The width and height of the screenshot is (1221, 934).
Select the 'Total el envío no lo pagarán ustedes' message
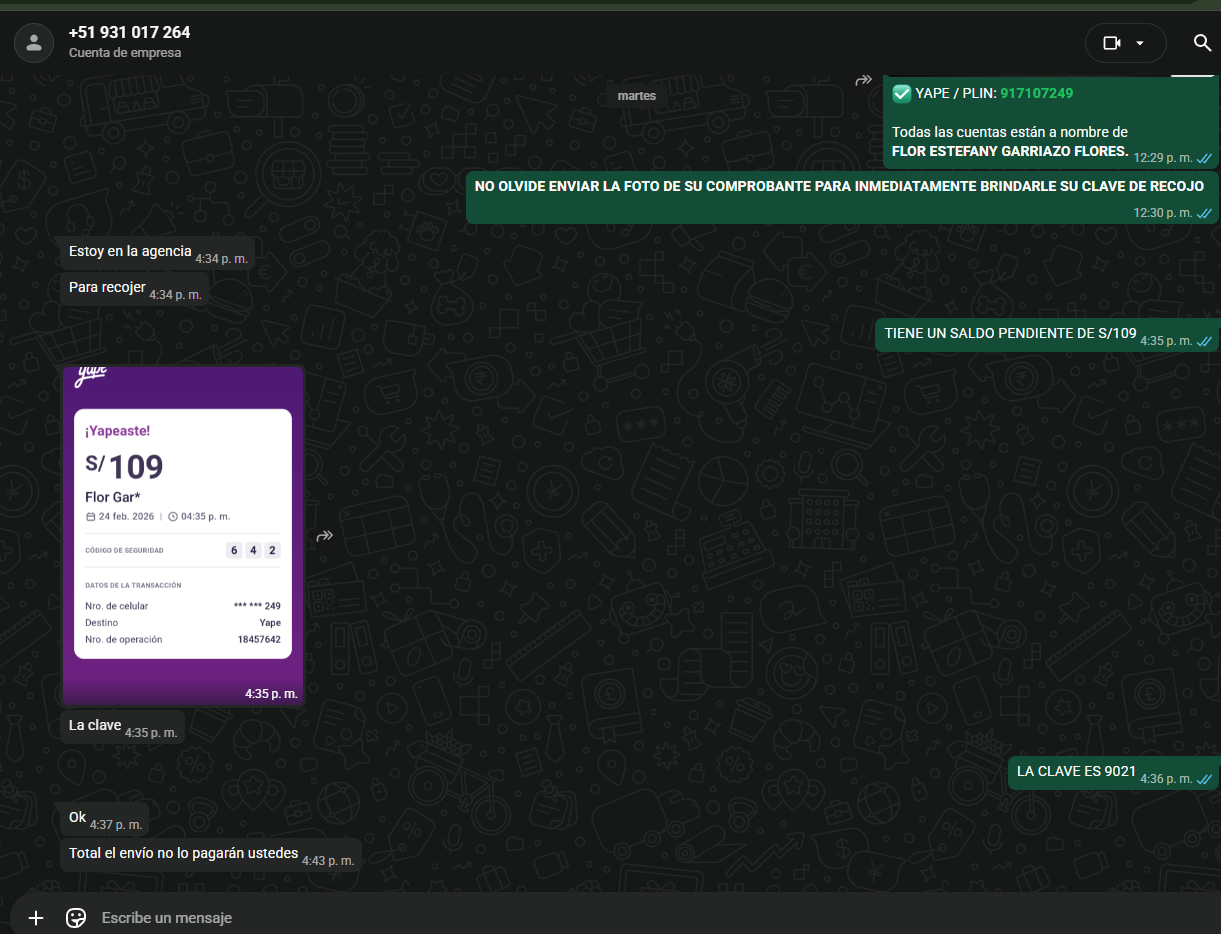point(183,854)
